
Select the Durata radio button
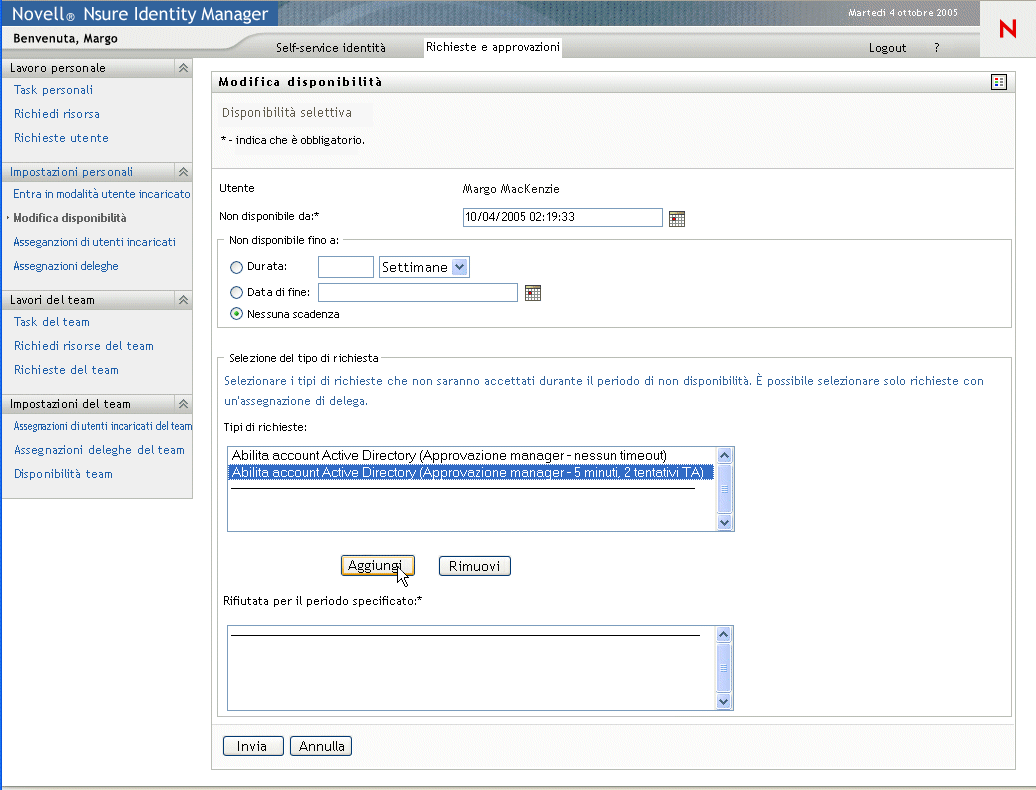pos(236,267)
